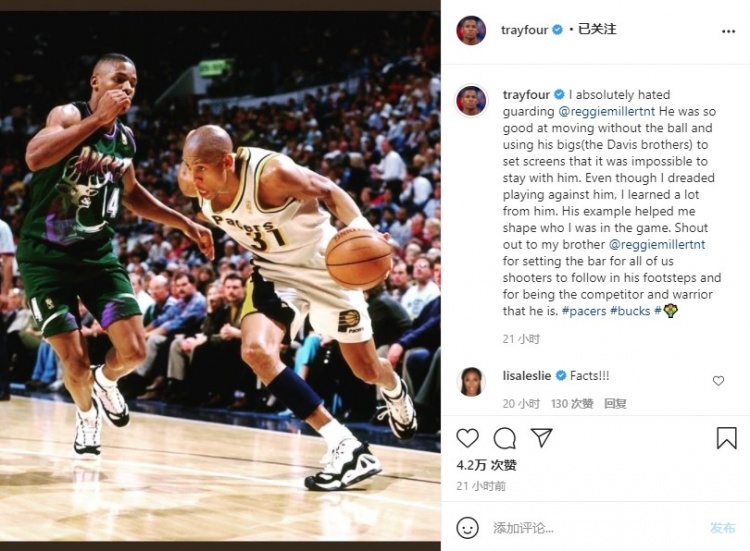
Task: Click trayfour's profile avatar in the header
Action: 471,30
